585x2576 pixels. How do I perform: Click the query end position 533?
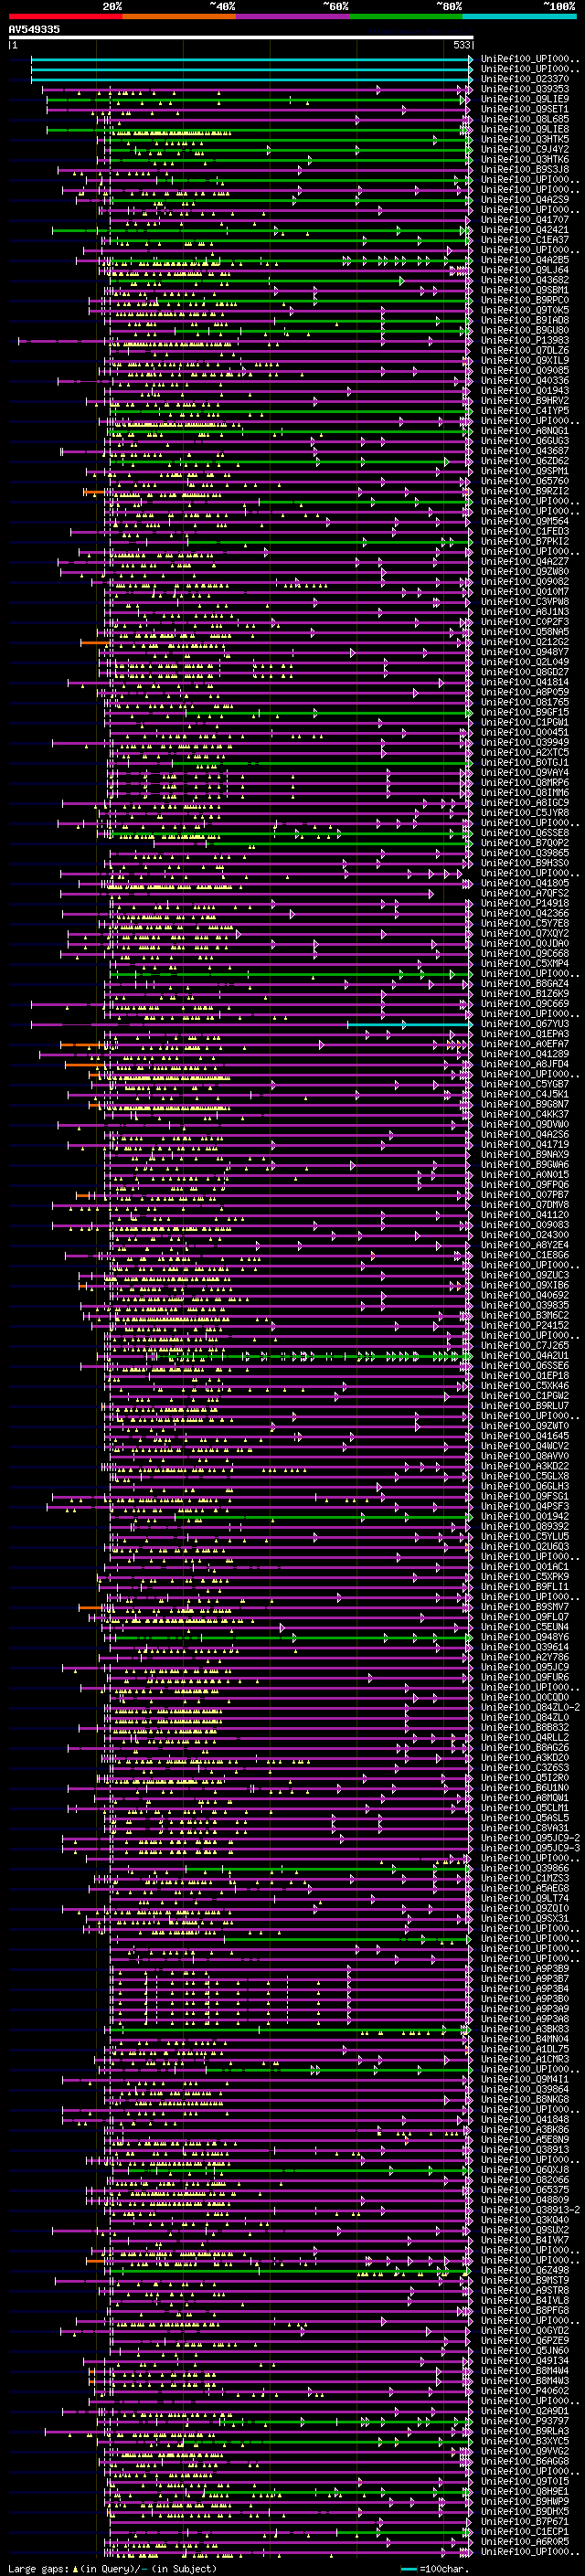click(462, 45)
